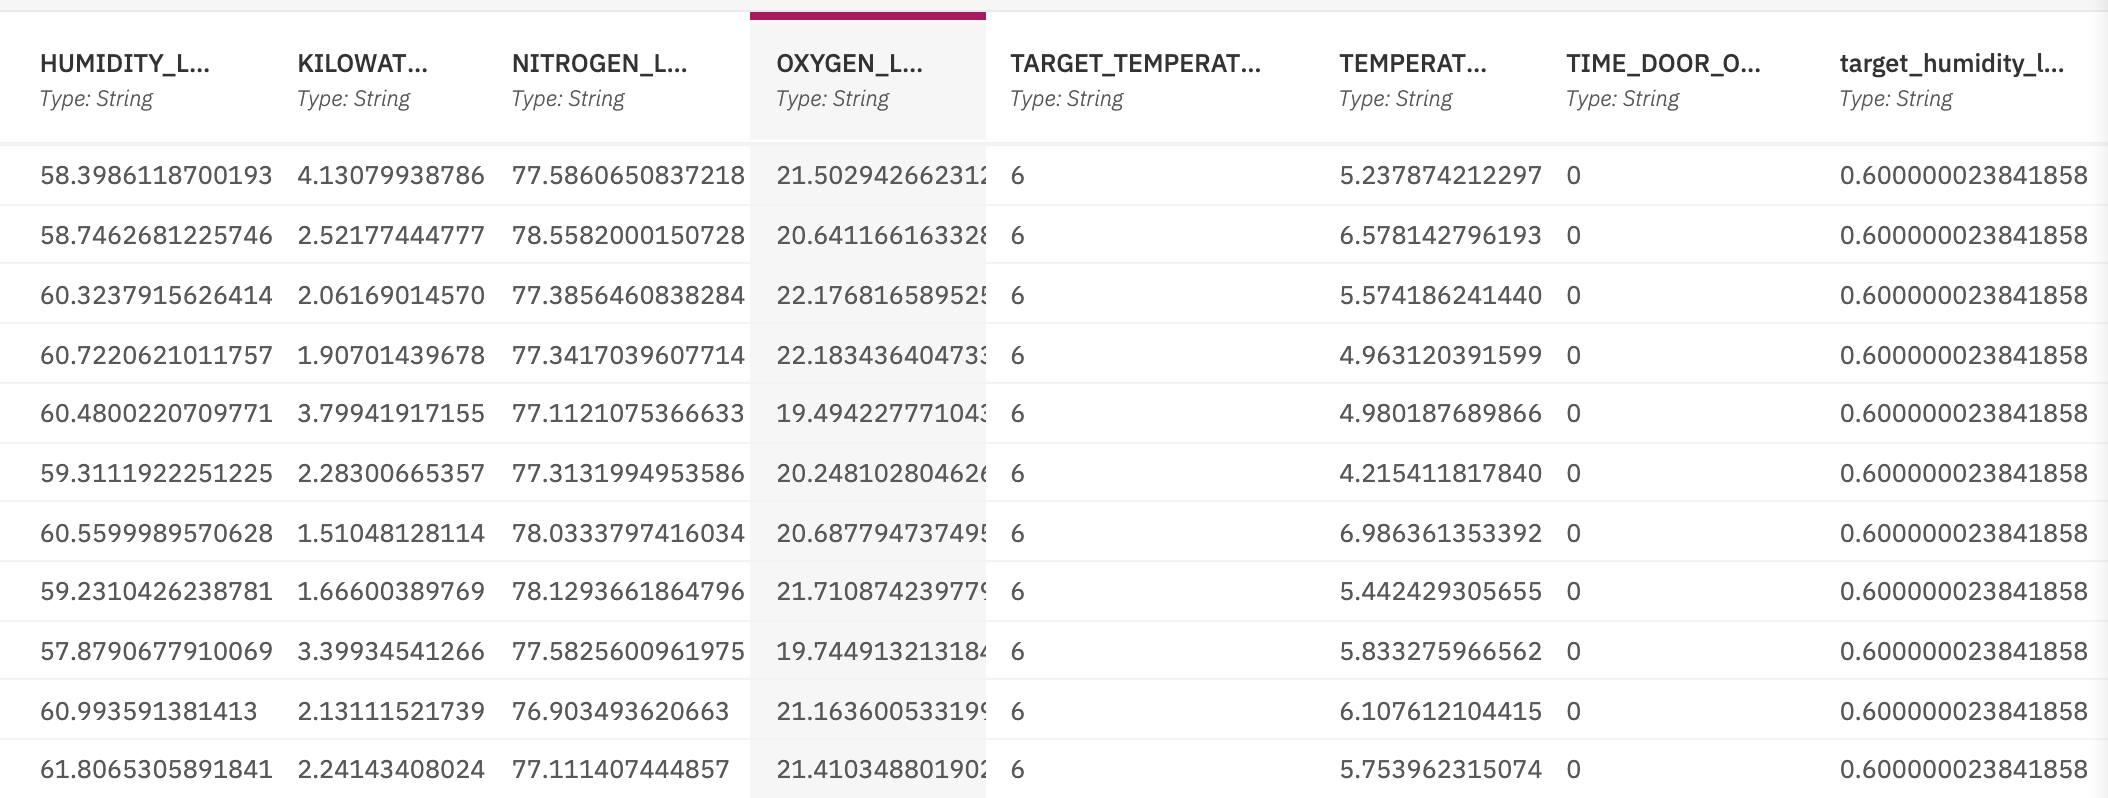The image size is (2108, 798).
Task: Click humidity cell 61.8065305891841
Action: 156,770
